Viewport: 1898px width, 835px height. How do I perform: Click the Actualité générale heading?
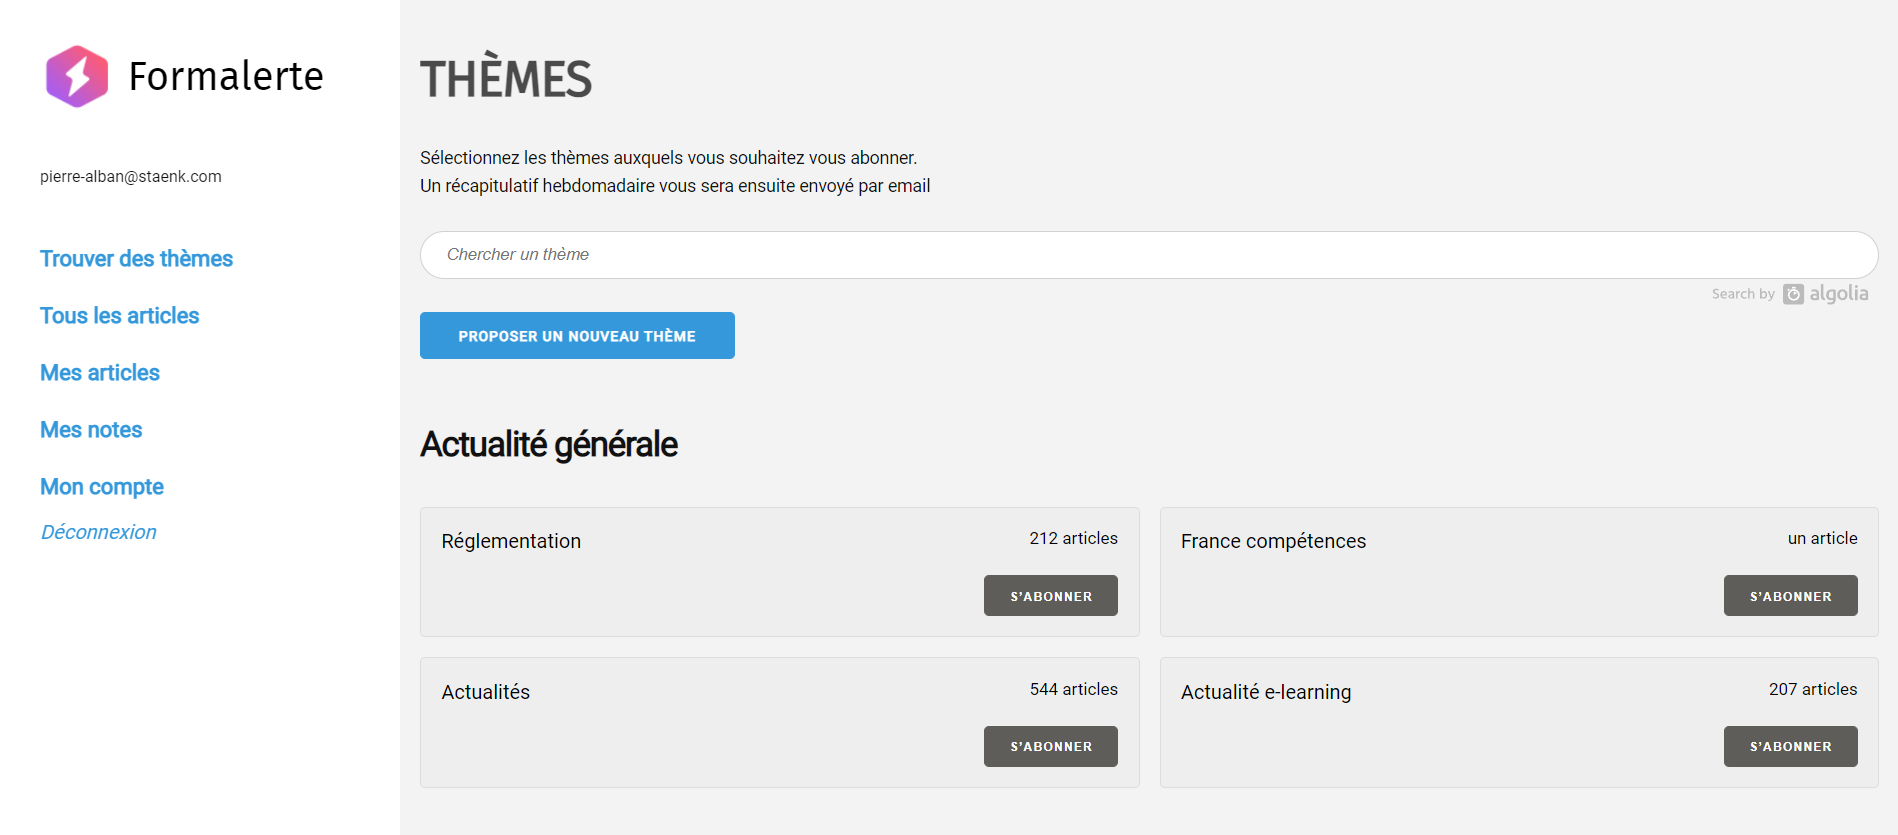click(x=549, y=445)
